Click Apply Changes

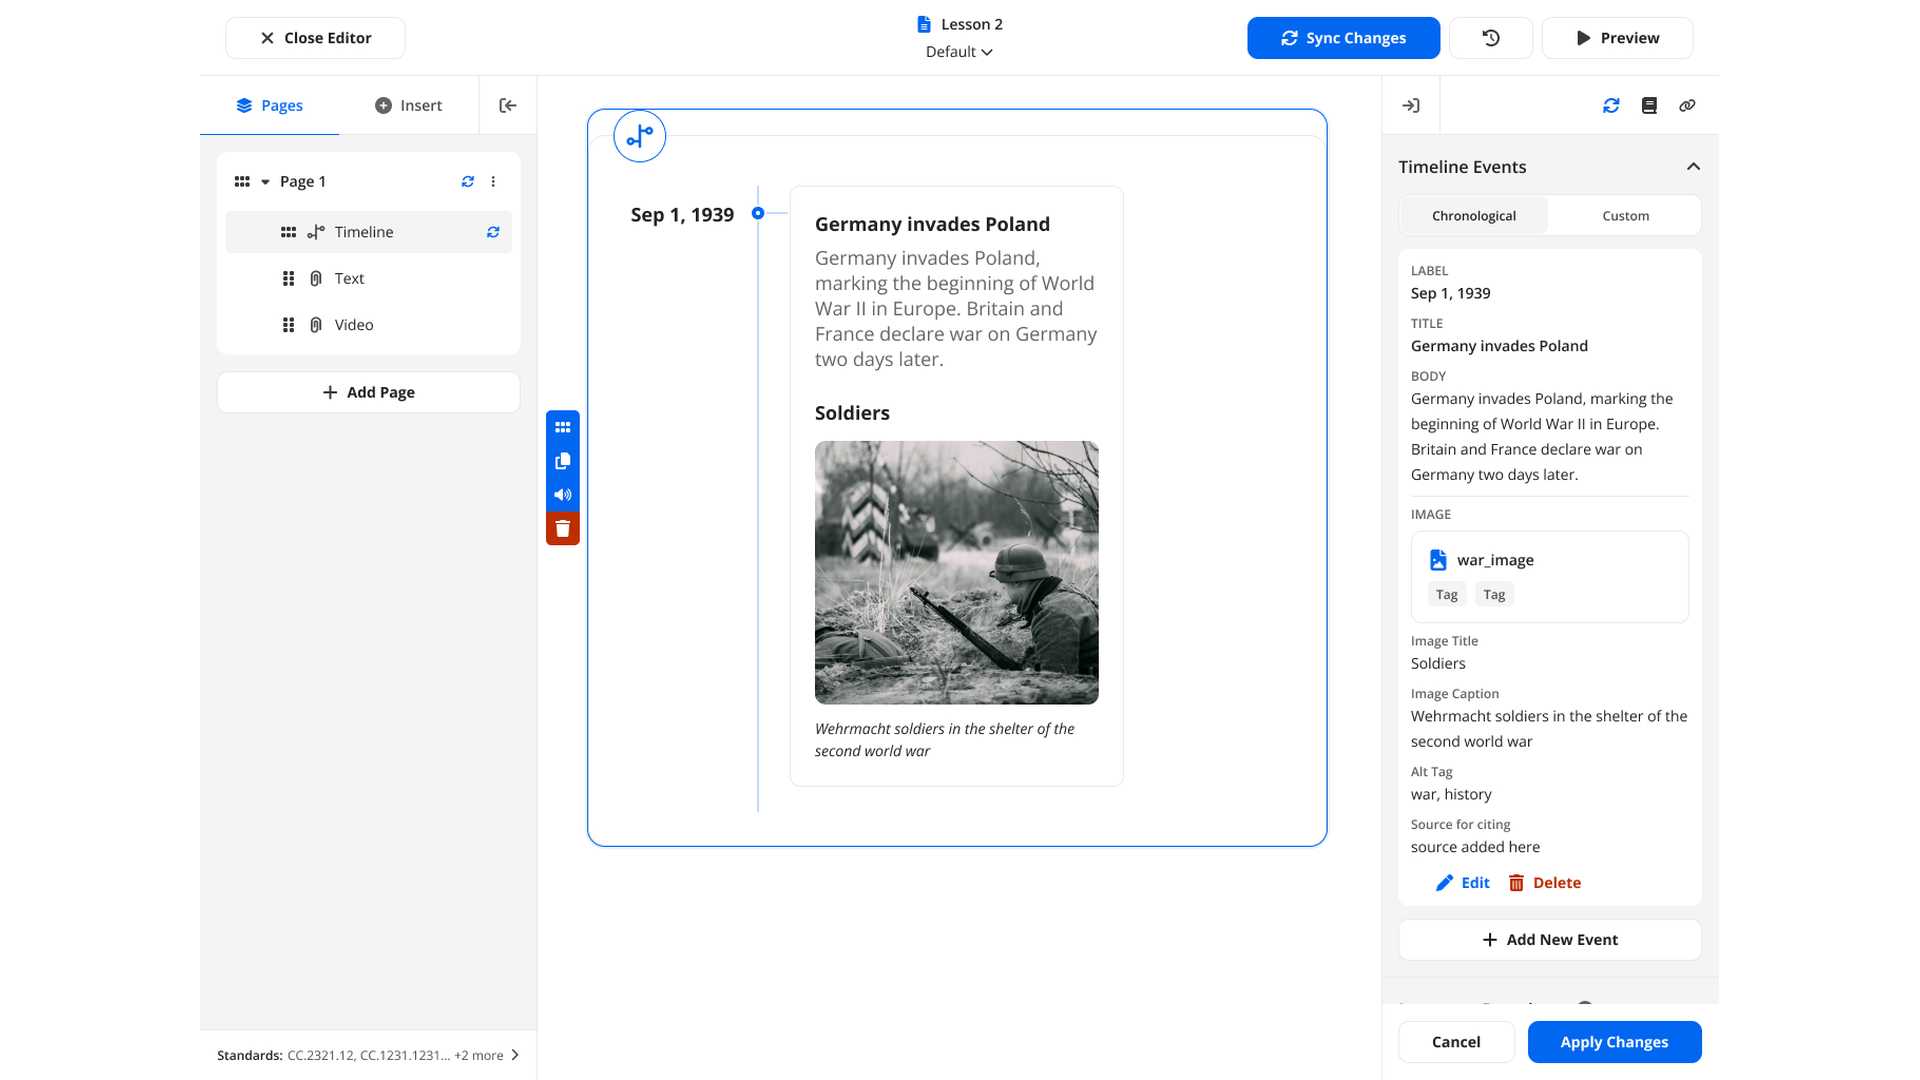[x=1614, y=1042]
